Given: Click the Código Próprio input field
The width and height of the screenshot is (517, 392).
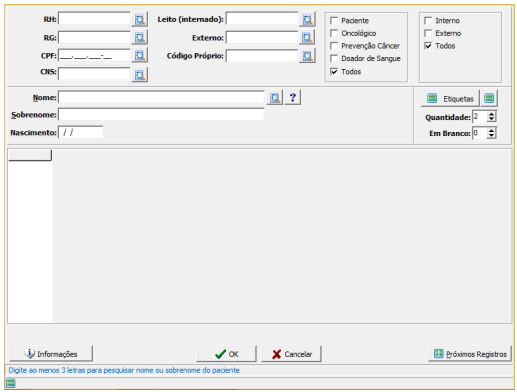Looking at the screenshot, I should point(262,56).
